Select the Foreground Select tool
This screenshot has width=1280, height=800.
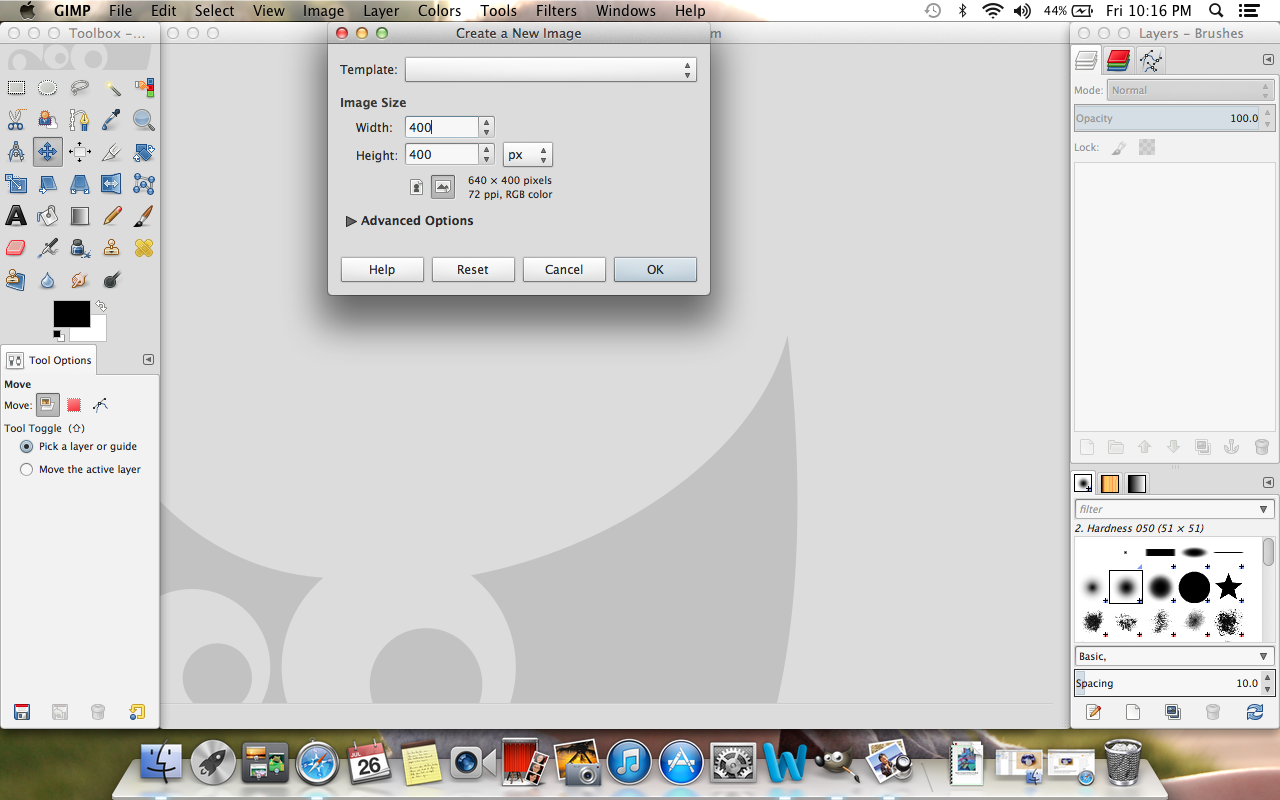click(x=48, y=120)
